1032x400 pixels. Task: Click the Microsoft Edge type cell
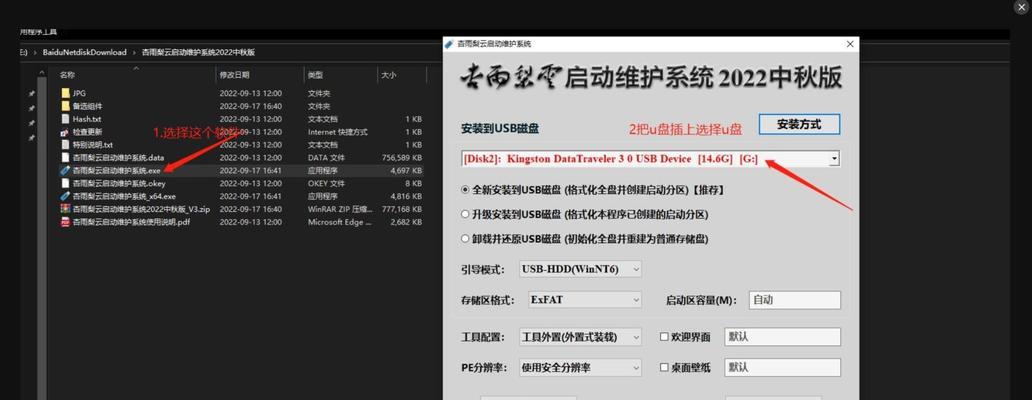point(340,222)
